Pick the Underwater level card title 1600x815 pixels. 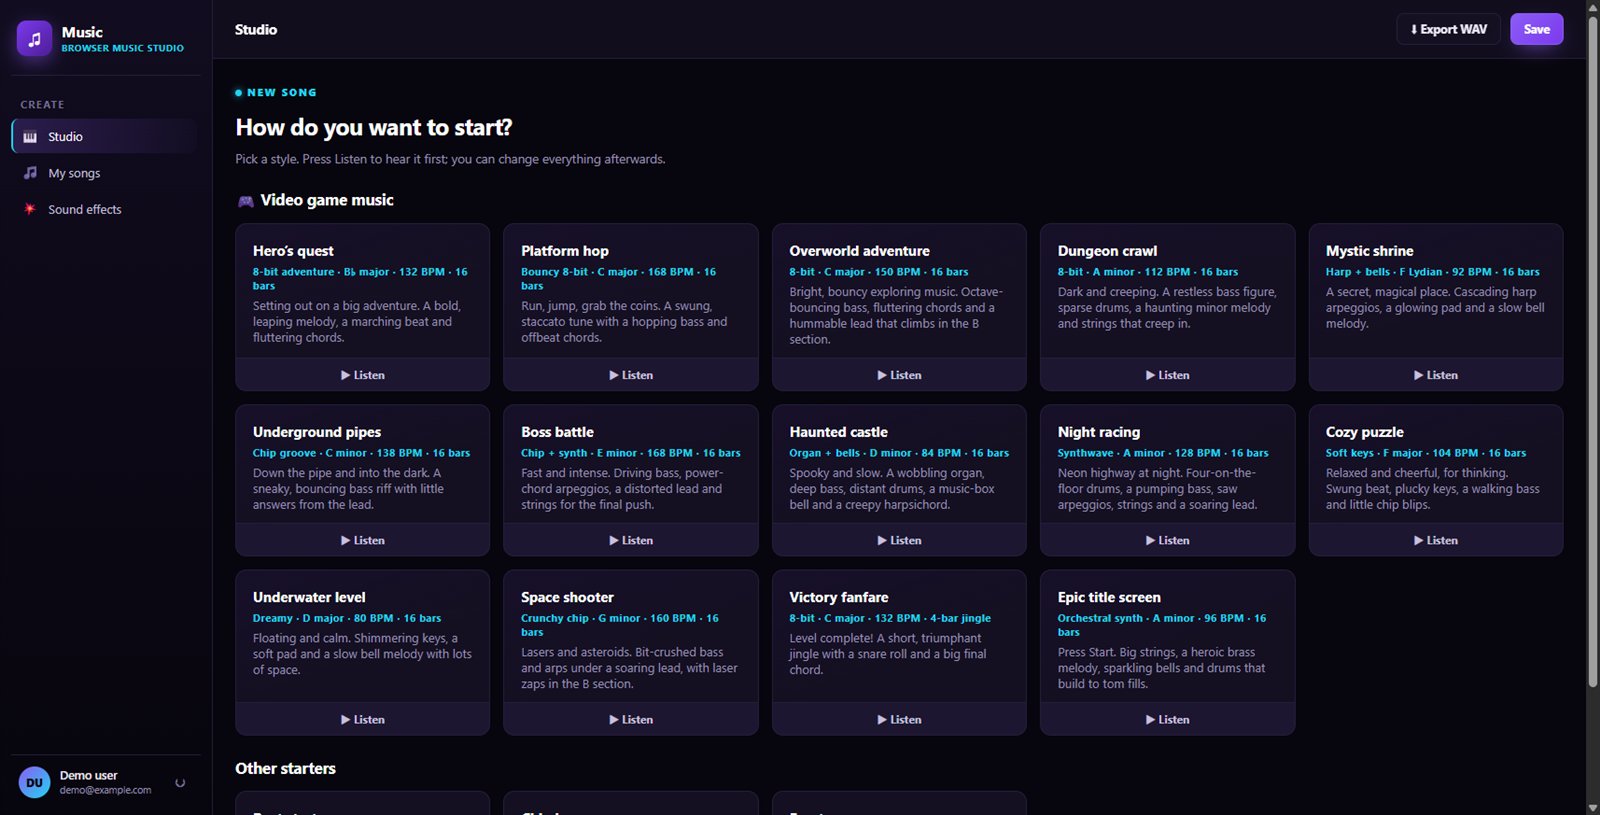point(309,597)
